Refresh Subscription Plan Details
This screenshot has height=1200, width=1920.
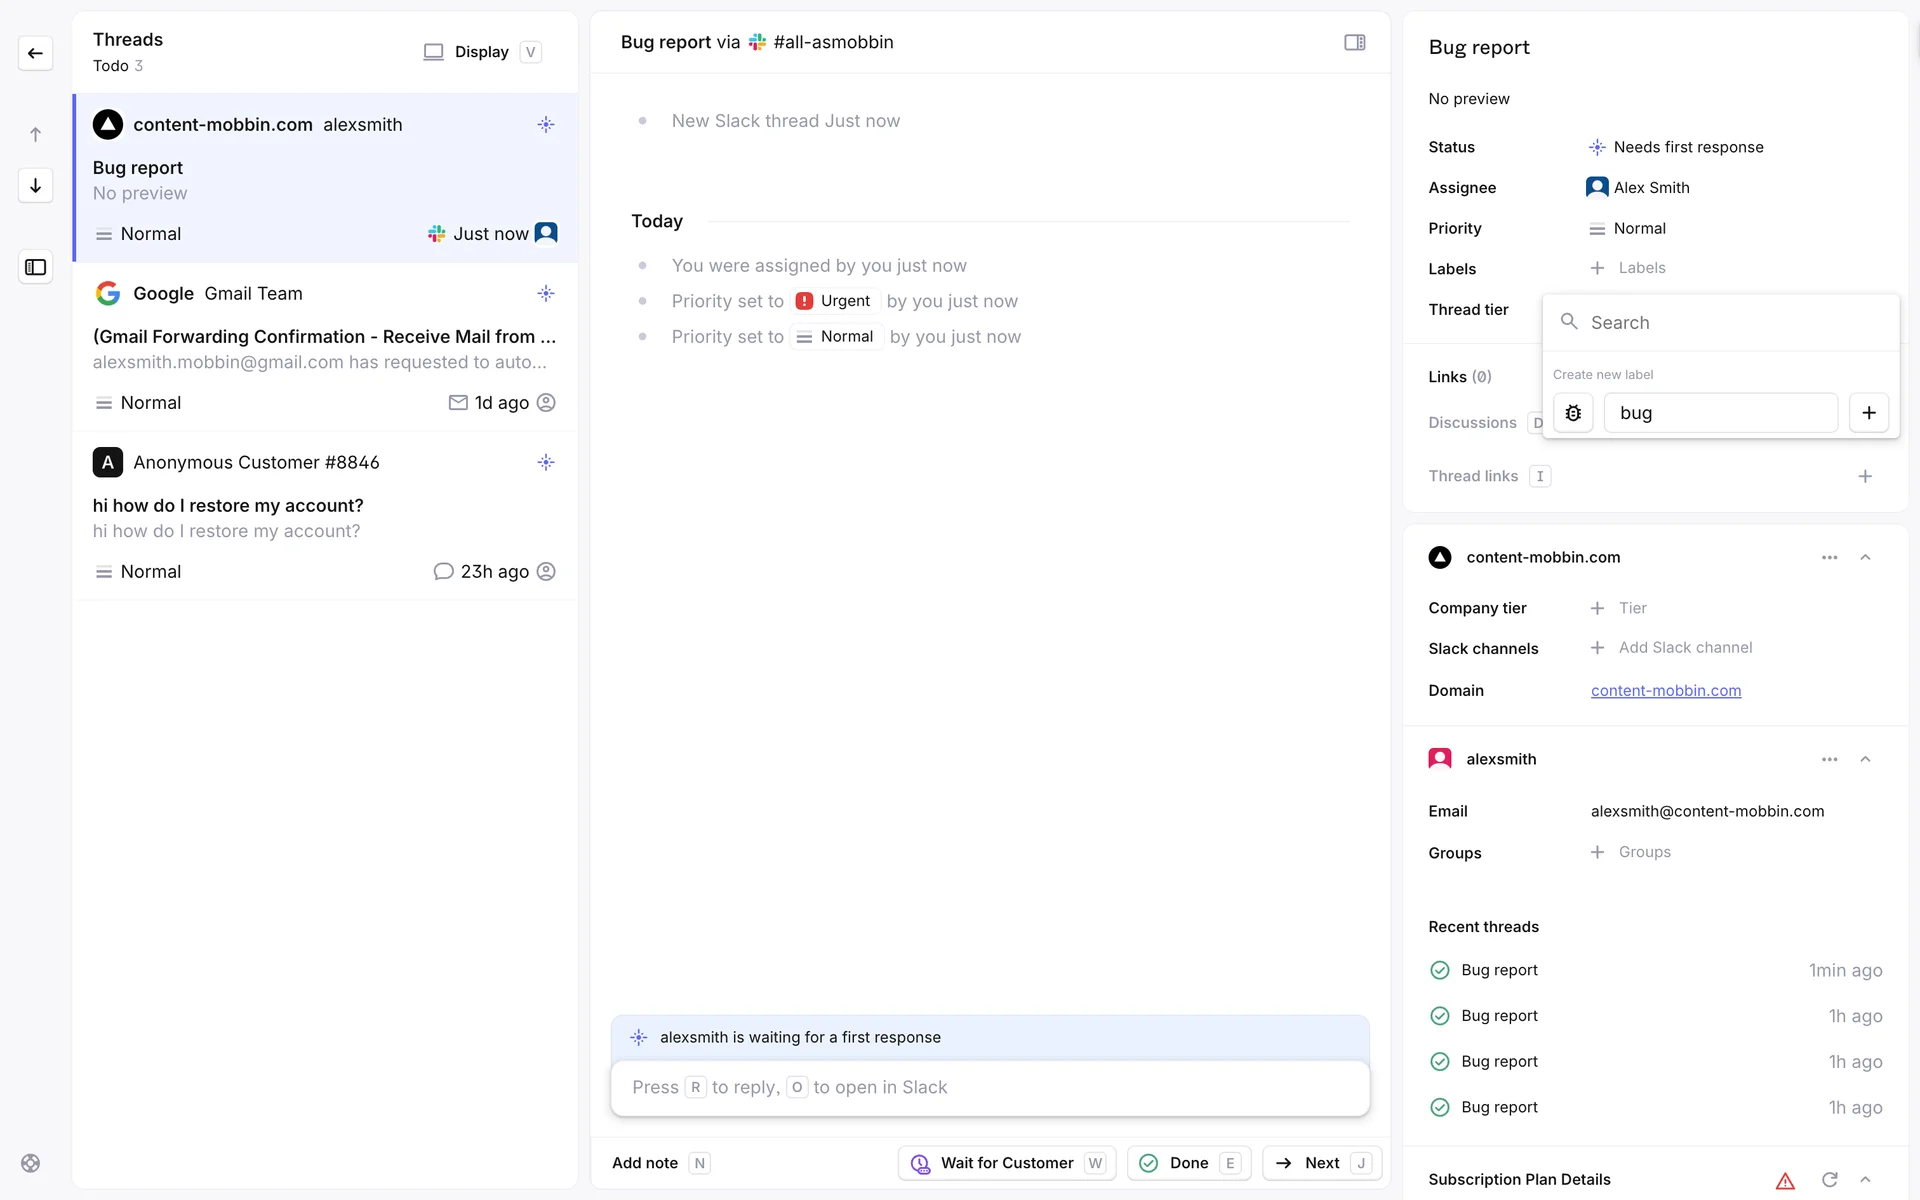(x=1829, y=1179)
